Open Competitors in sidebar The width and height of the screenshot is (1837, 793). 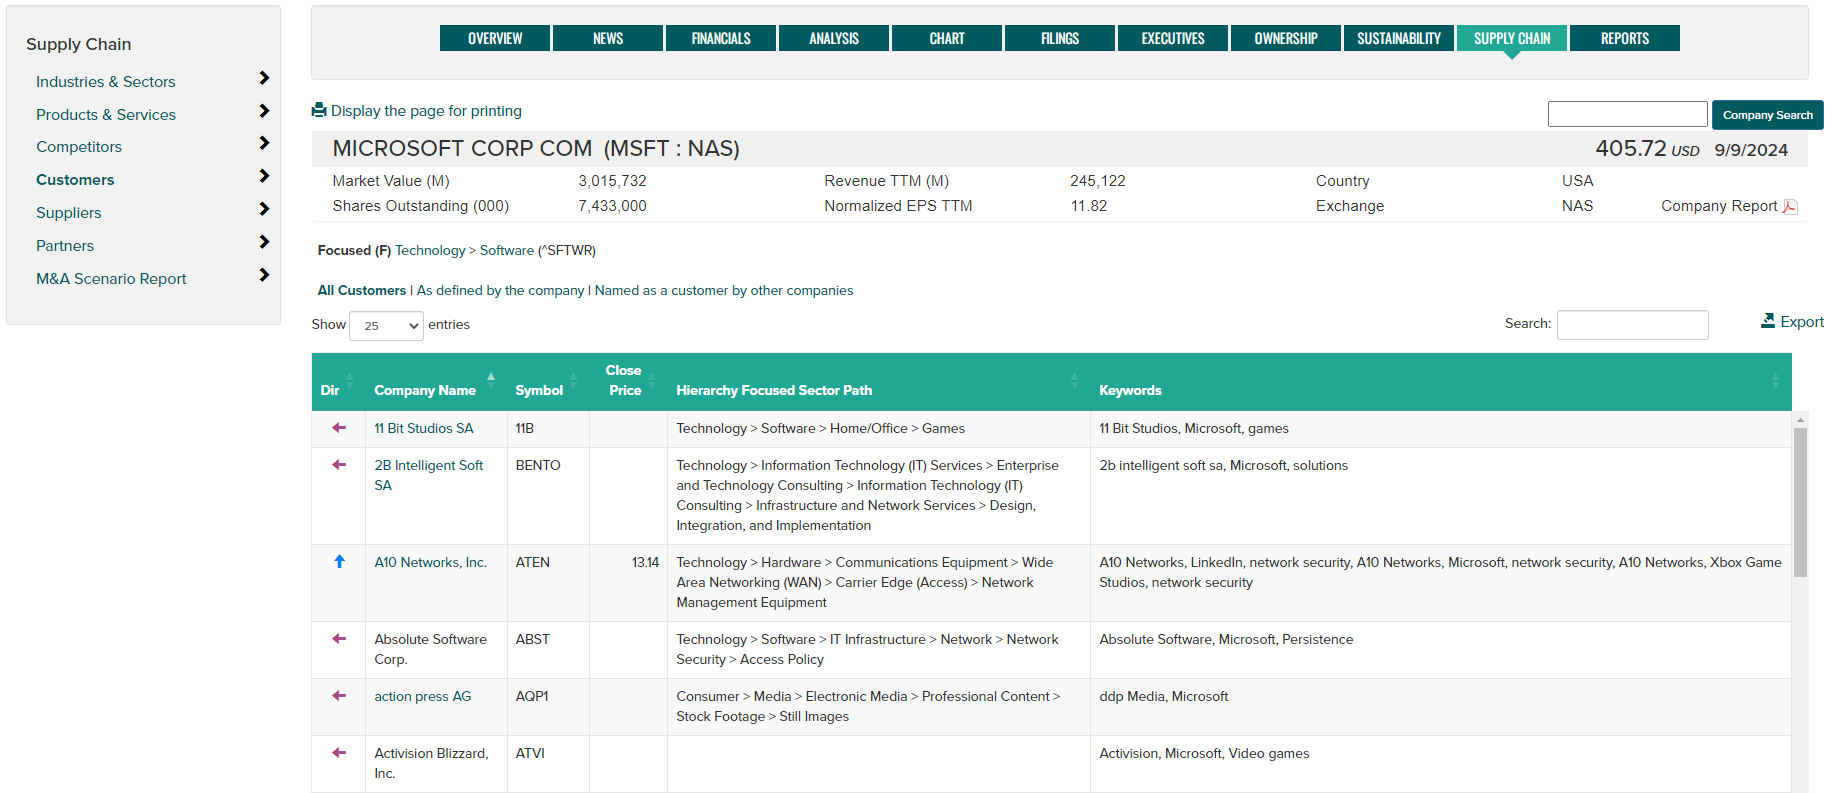click(x=79, y=147)
